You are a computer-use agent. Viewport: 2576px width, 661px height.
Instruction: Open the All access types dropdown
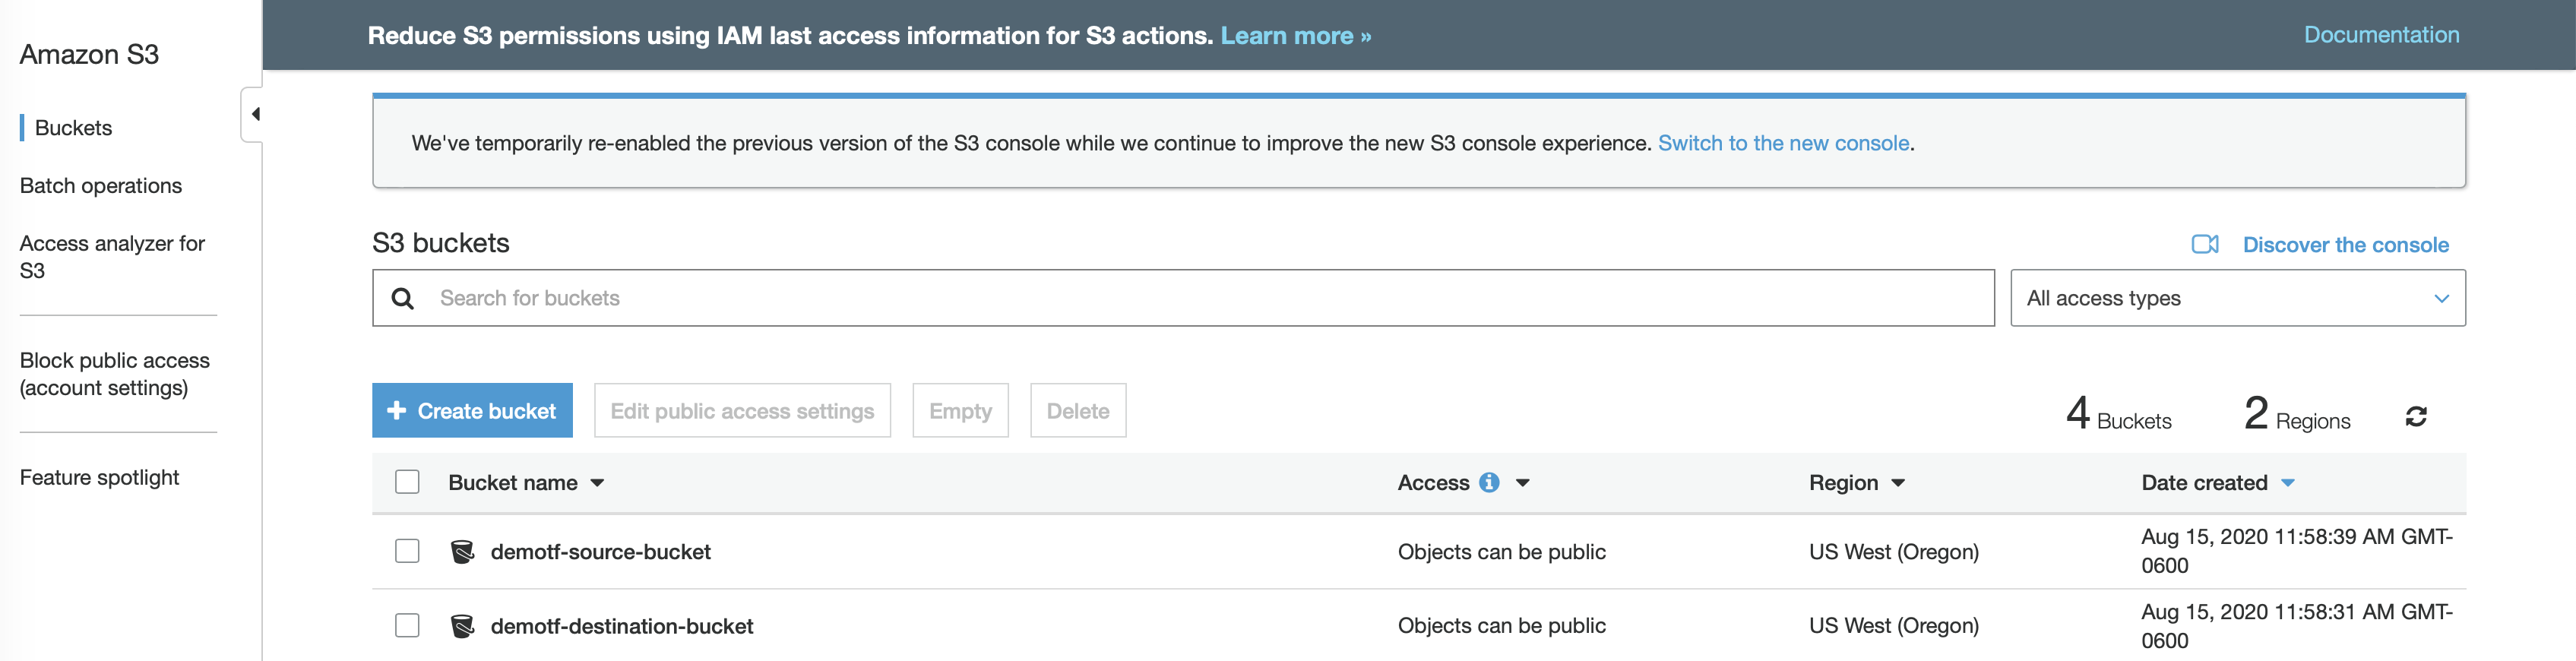tap(2237, 298)
